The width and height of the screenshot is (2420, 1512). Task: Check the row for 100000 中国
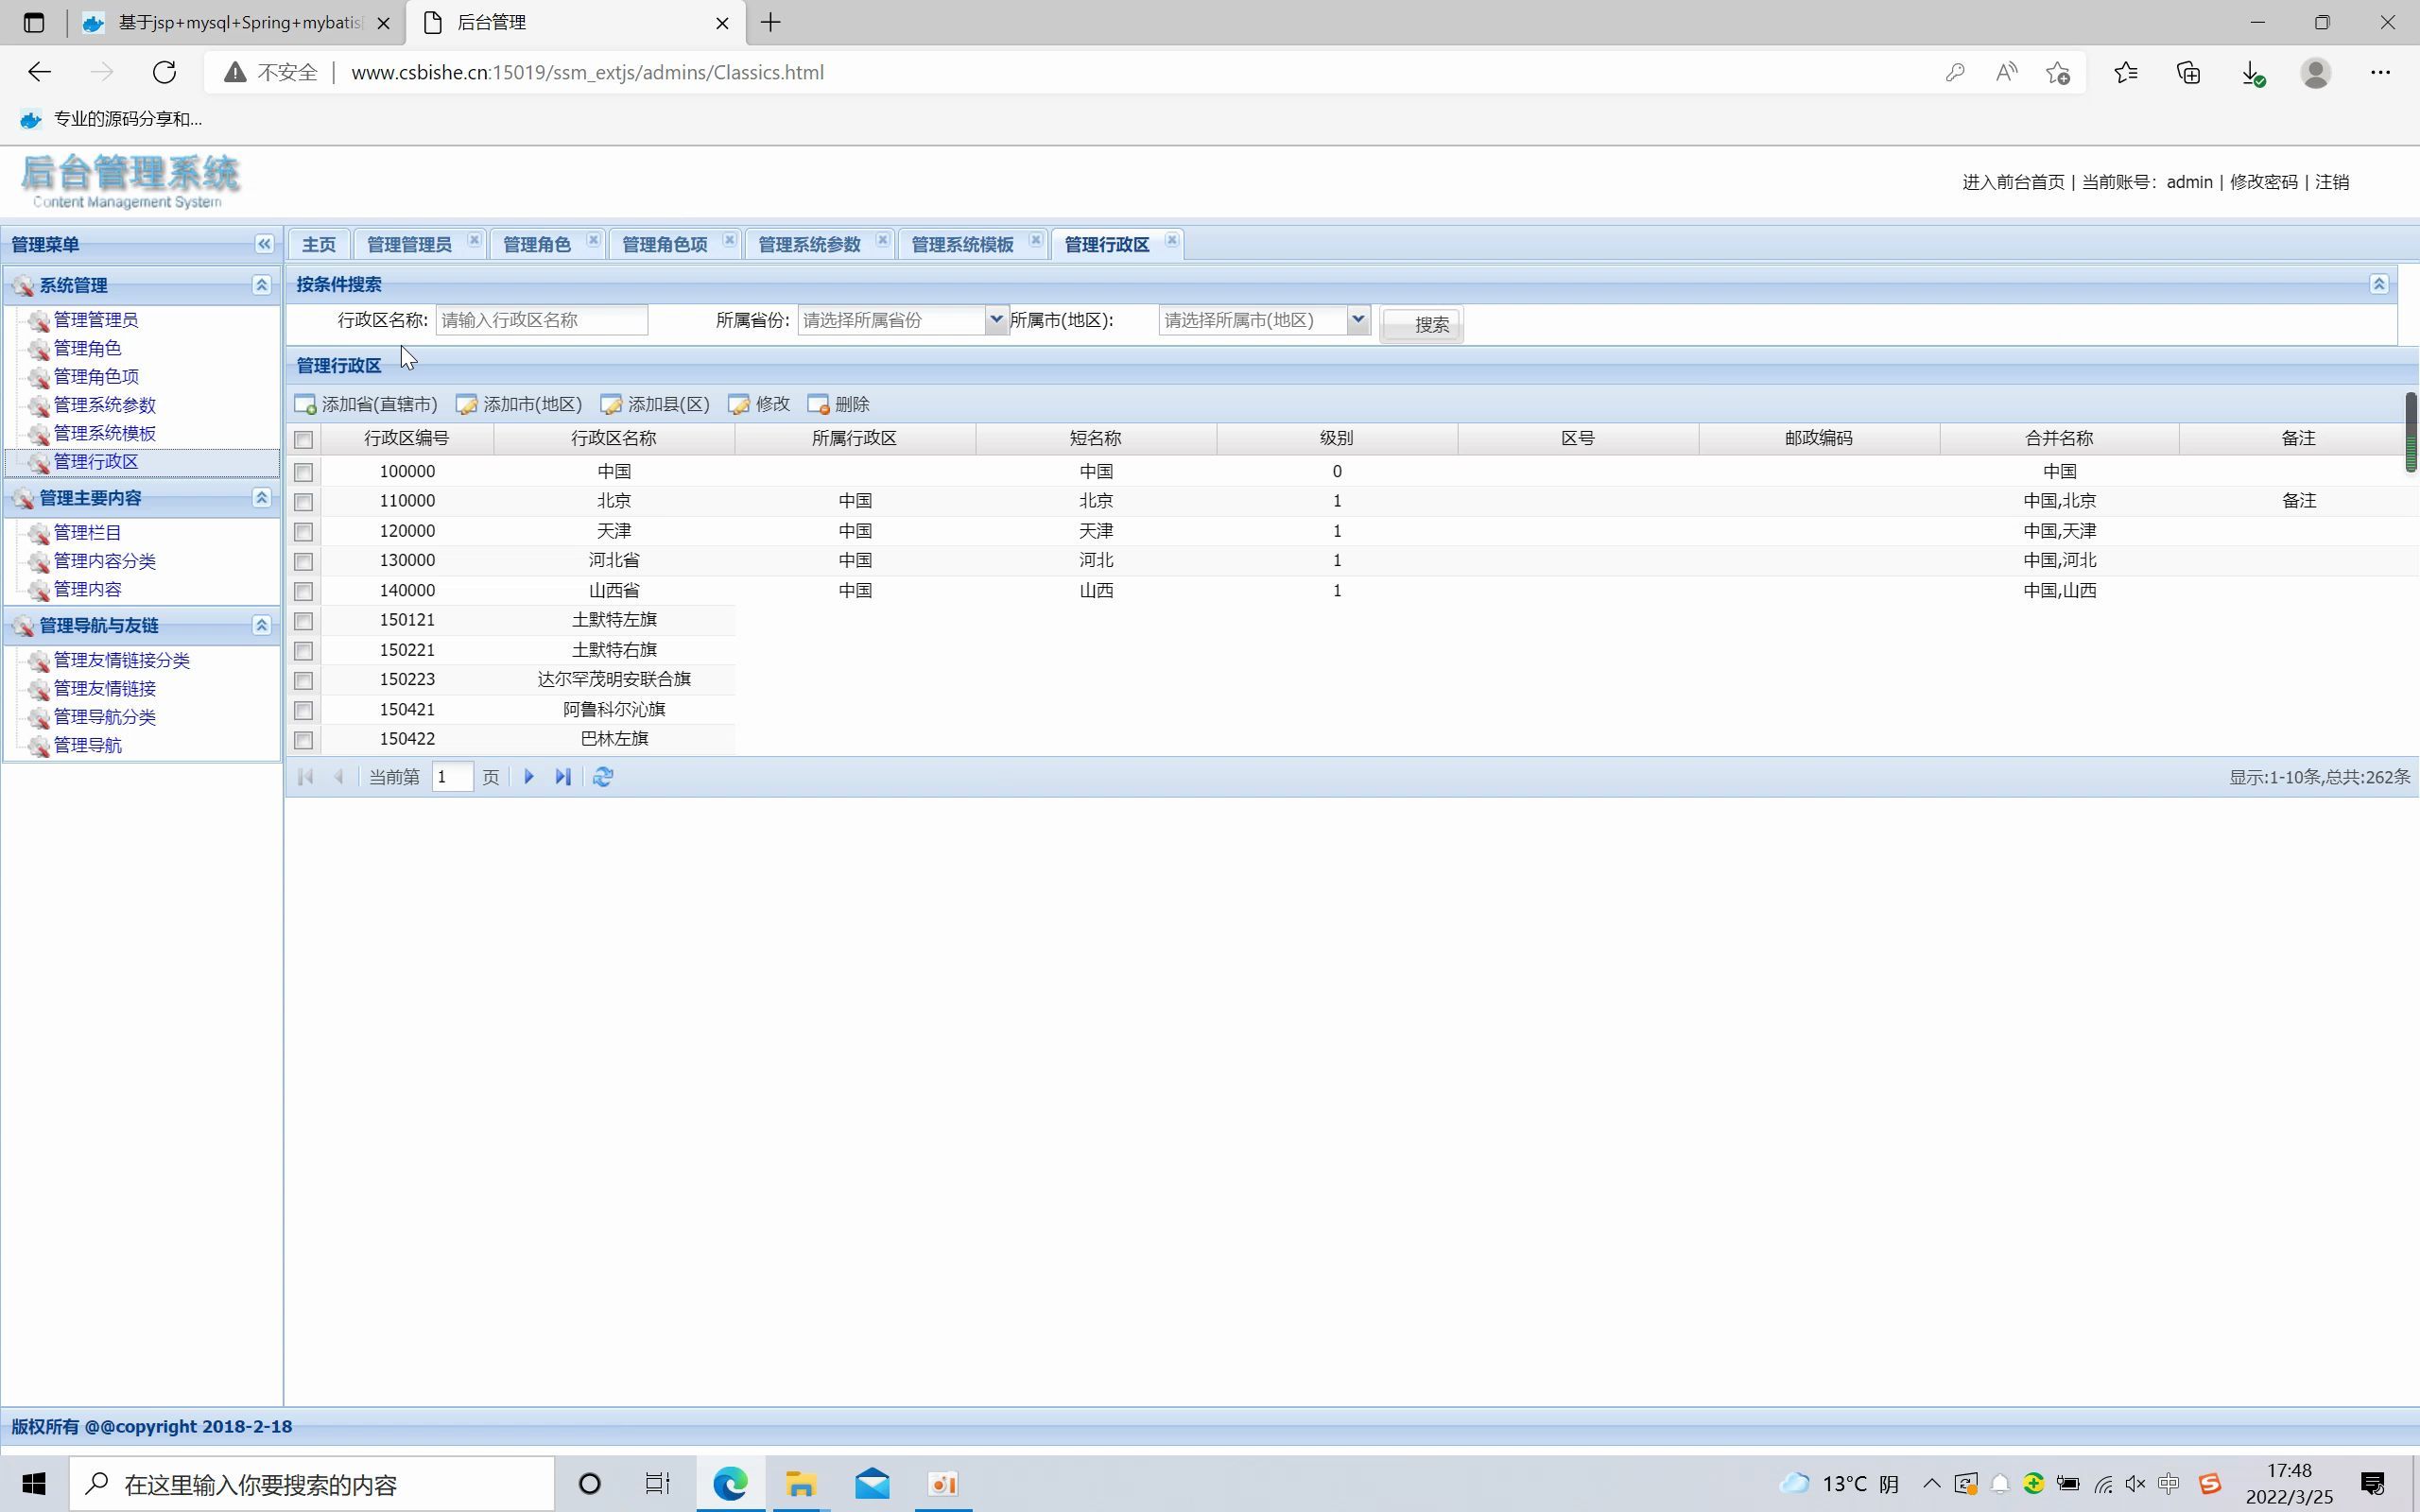[x=304, y=472]
